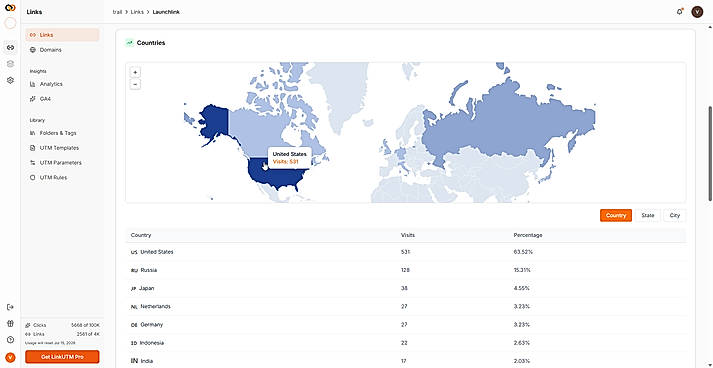Switch to the City view tab
The height and width of the screenshot is (368, 713).
(674, 216)
